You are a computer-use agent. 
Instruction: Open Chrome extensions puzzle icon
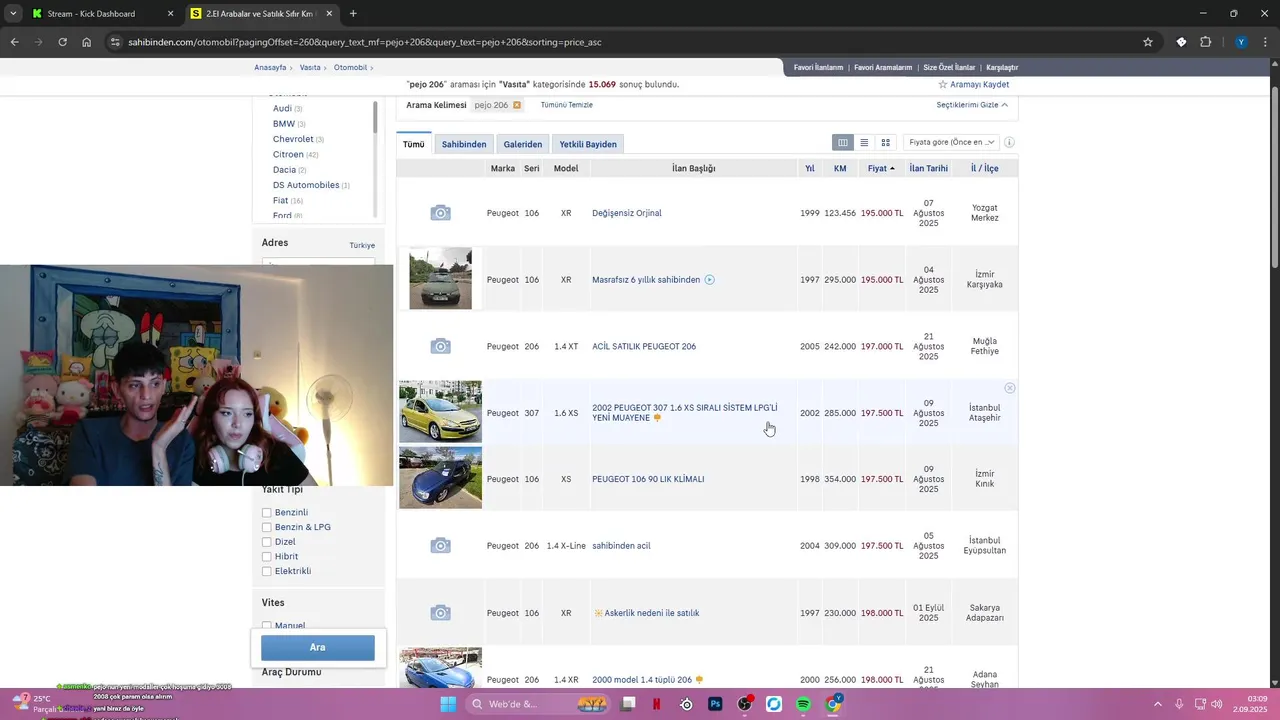pos(1205,42)
